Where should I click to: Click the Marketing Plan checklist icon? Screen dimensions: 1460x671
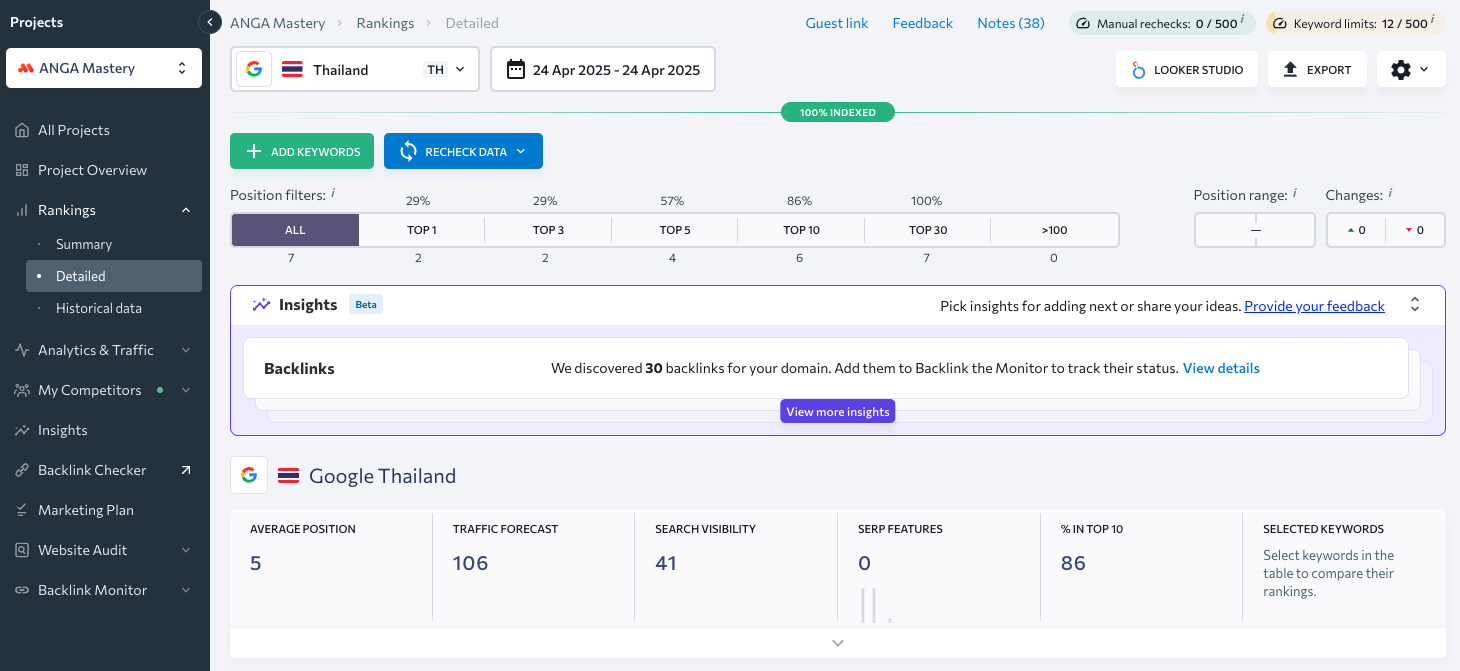(x=22, y=510)
